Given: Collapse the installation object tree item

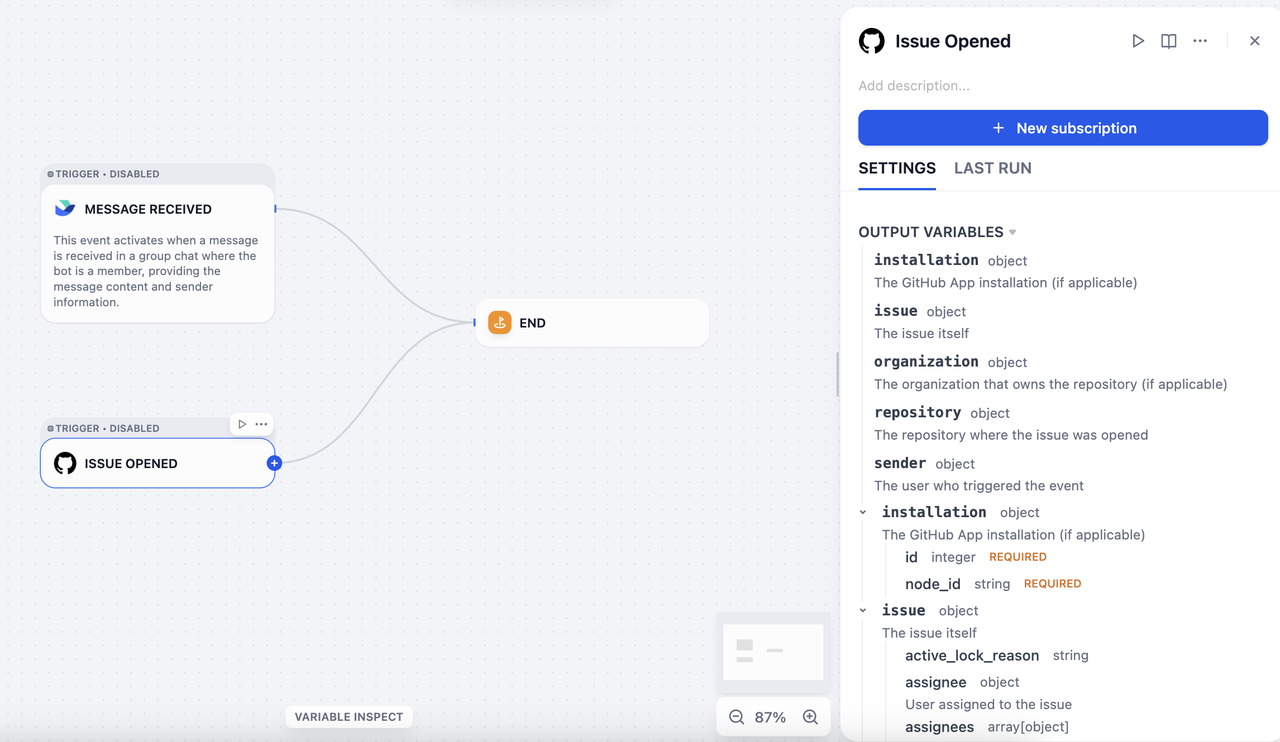Looking at the screenshot, I should (863, 512).
